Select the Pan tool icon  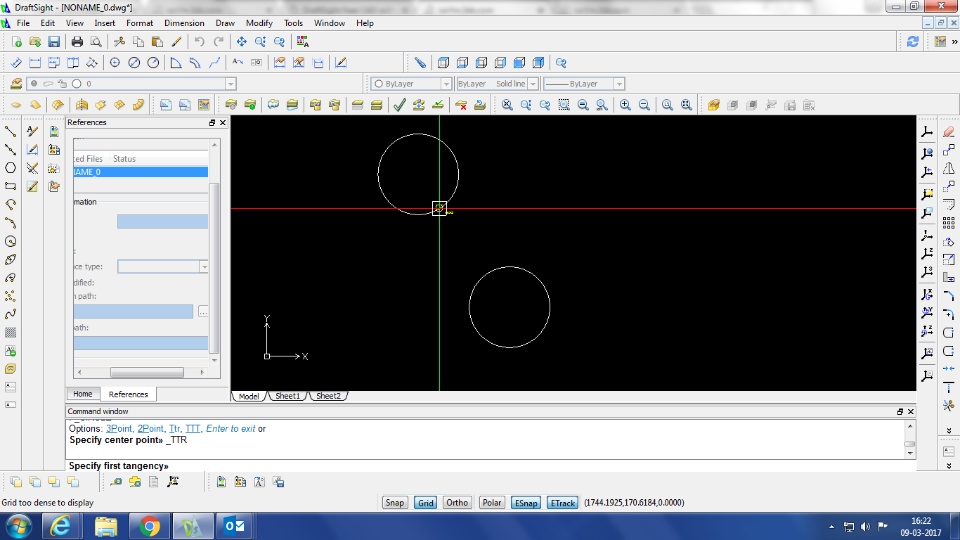coord(241,42)
